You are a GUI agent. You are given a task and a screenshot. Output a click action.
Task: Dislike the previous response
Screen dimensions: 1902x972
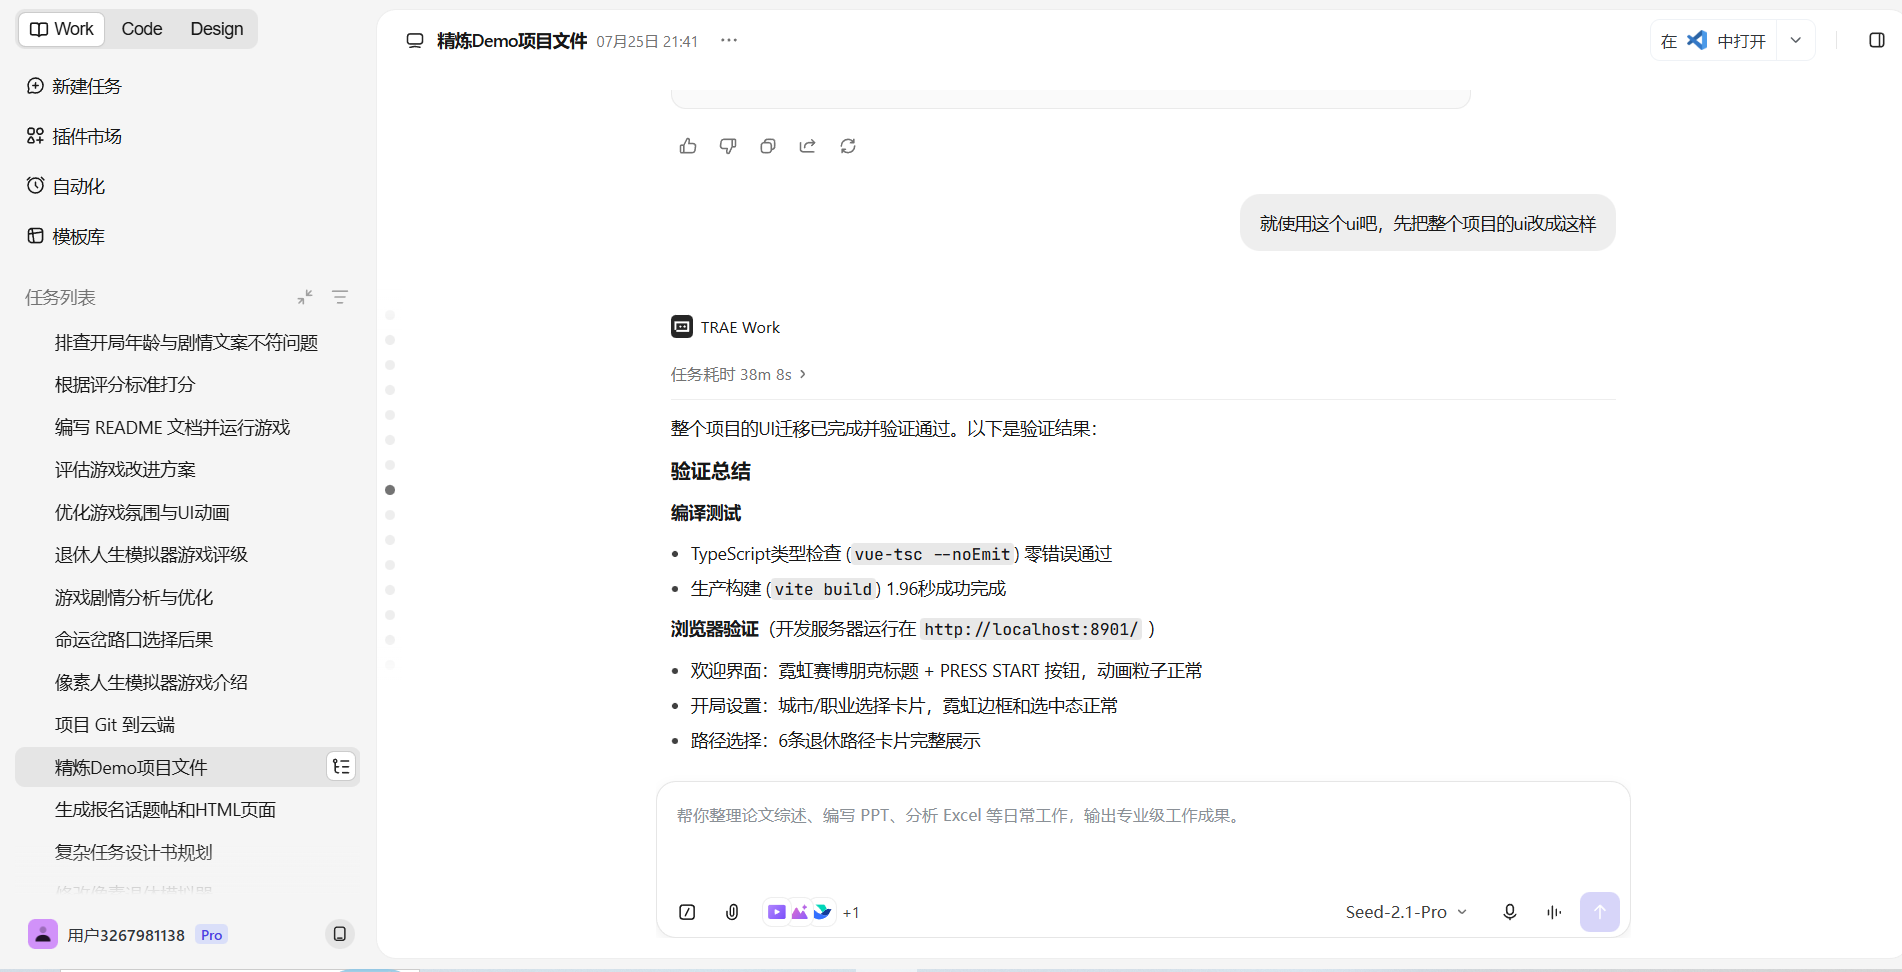tap(728, 146)
